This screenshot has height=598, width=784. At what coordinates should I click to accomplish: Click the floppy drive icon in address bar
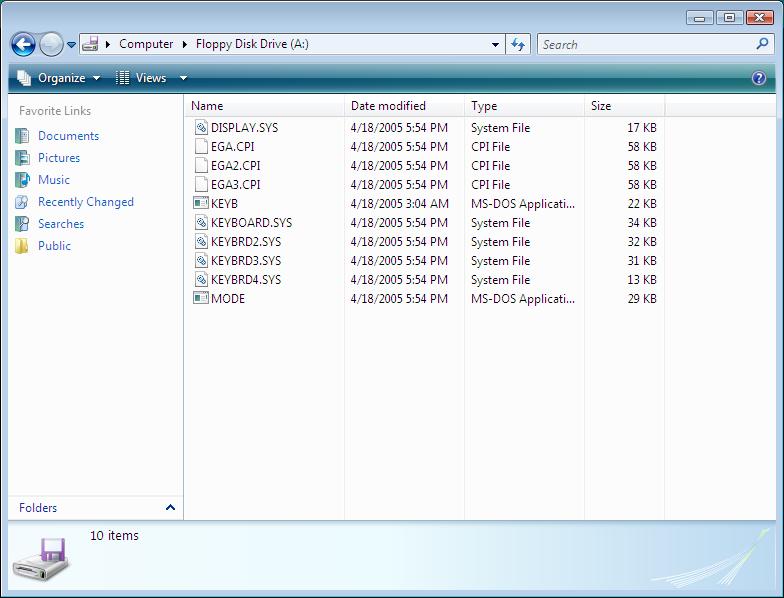(x=90, y=44)
